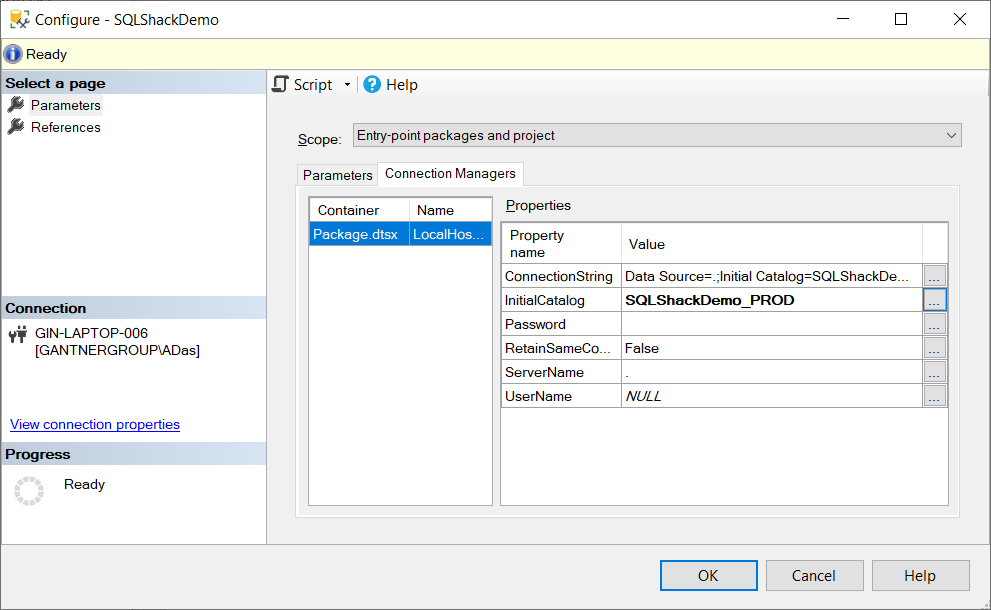Screen dimensions: 991x610
Task: Minimize the Configure dialog window
Action: pos(842,19)
